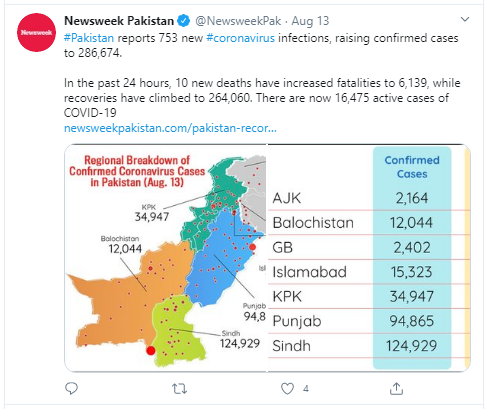
Task: Open the @NewsweekPak handle
Action: [238, 21]
